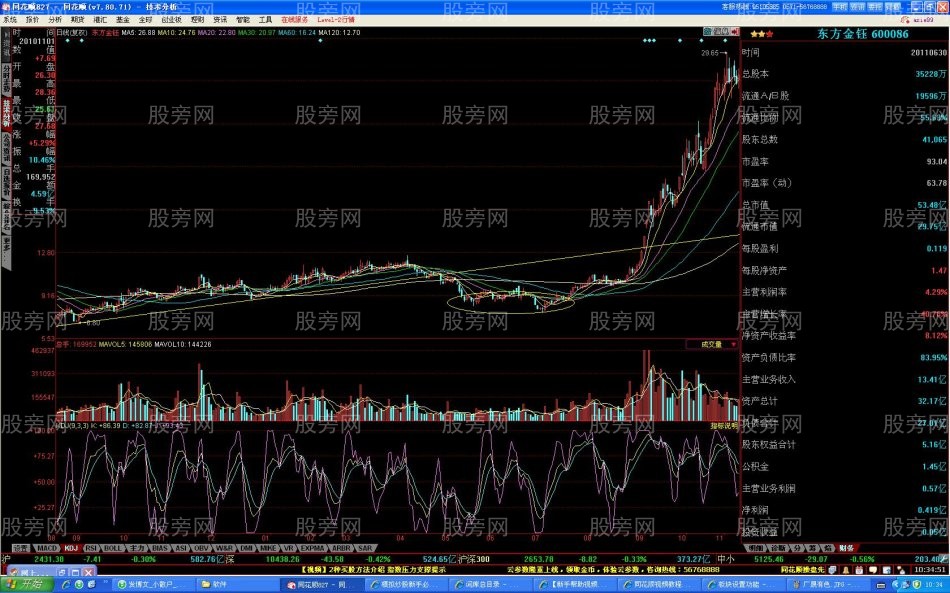This screenshot has width=950, height=593.
Task: Click the Level-2行情 link
Action: tap(334, 19)
